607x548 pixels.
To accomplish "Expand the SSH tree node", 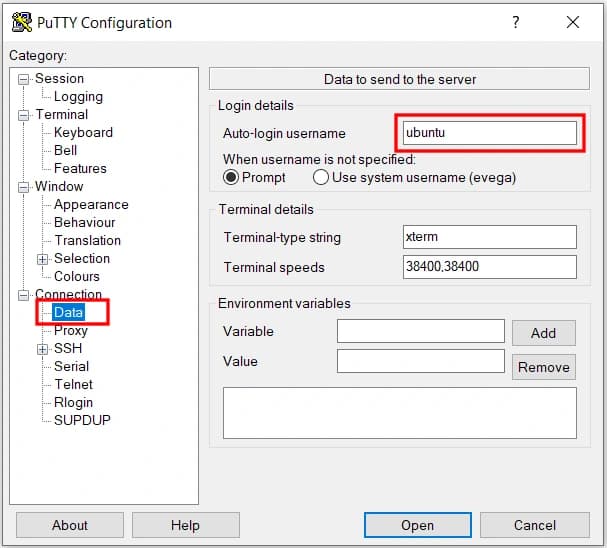I will [43, 349].
